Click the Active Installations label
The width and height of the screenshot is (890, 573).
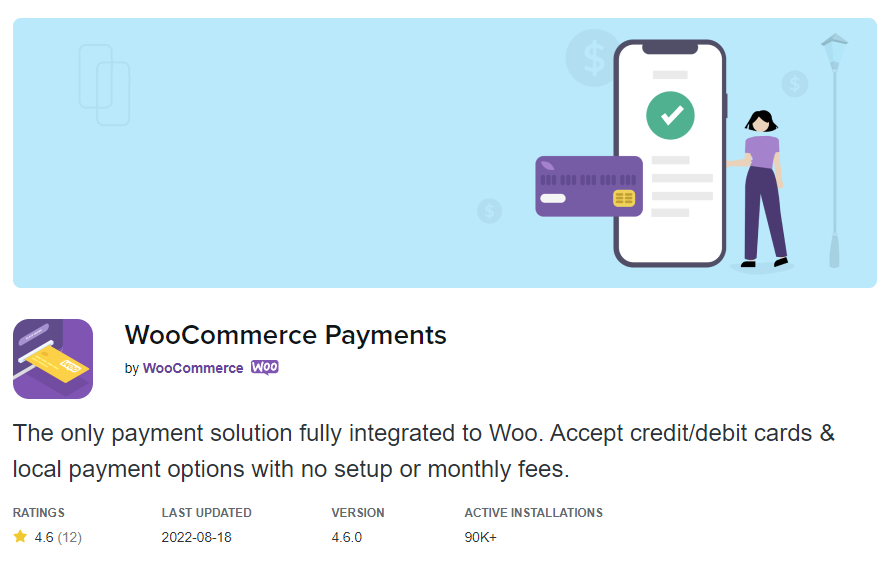(534, 513)
